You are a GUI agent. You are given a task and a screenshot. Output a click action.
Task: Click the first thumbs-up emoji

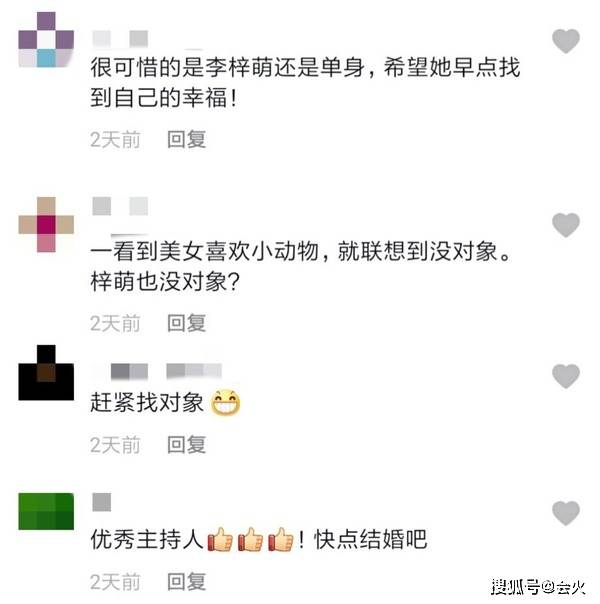(x=220, y=540)
